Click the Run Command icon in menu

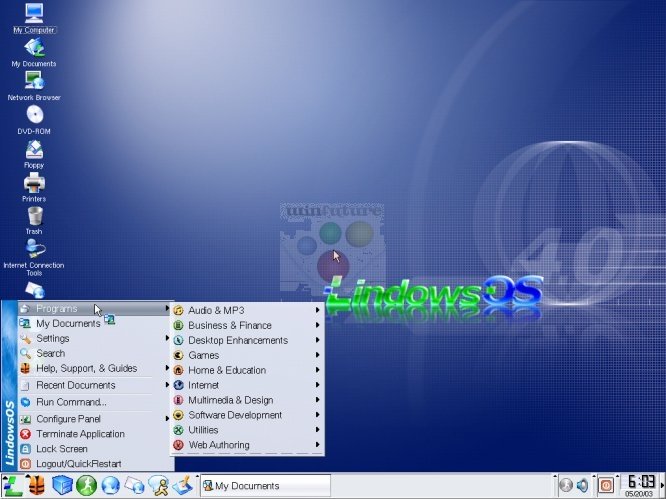point(25,402)
